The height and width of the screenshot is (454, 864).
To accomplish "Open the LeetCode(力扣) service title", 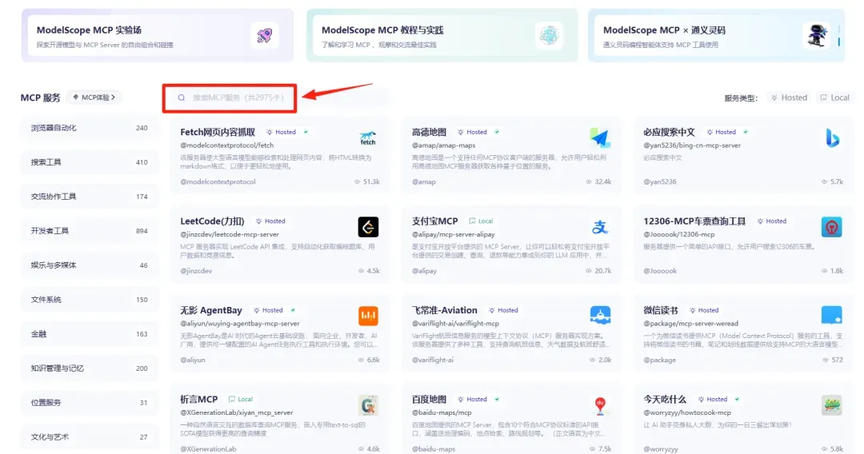I will pos(212,221).
